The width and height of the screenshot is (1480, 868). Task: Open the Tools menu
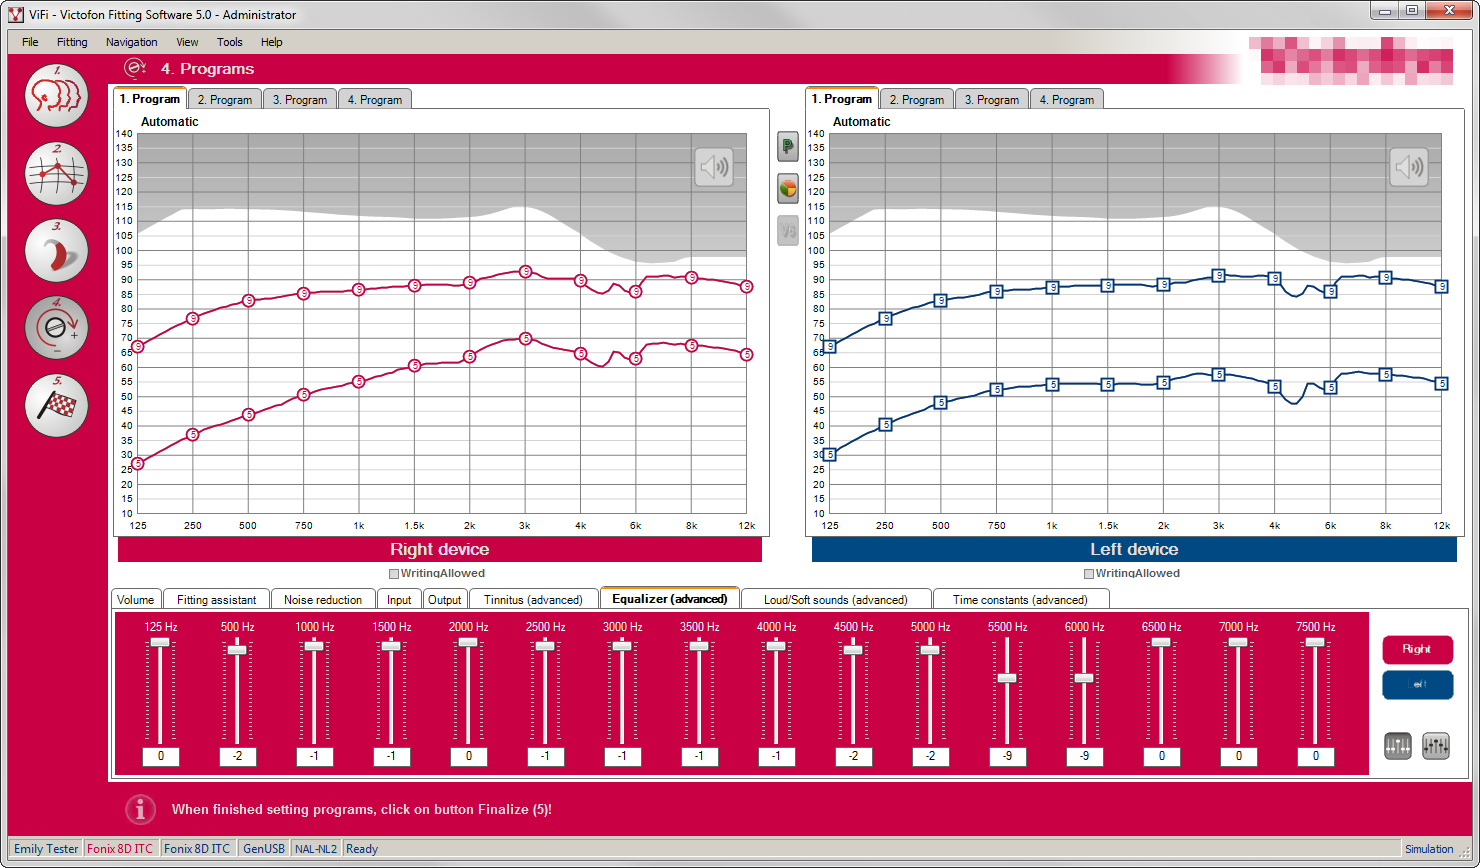[x=229, y=42]
